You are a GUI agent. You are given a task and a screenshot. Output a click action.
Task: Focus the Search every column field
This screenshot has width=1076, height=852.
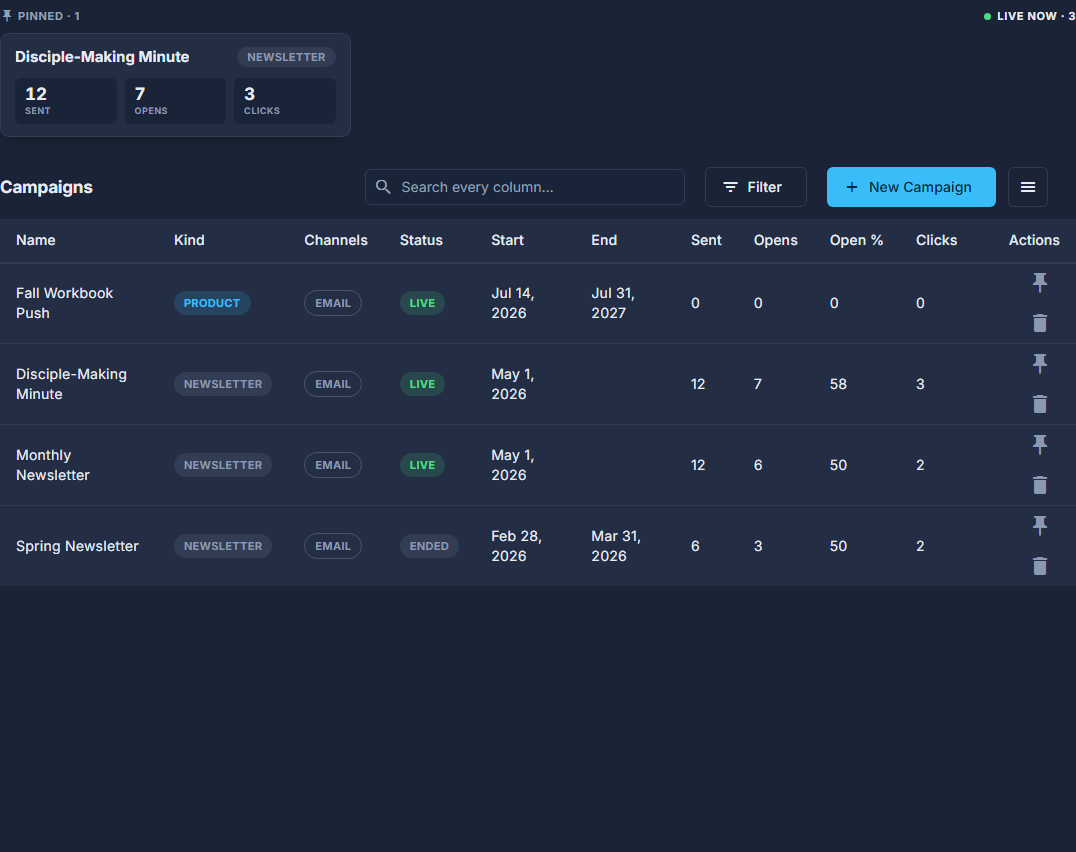pyautogui.click(x=525, y=187)
